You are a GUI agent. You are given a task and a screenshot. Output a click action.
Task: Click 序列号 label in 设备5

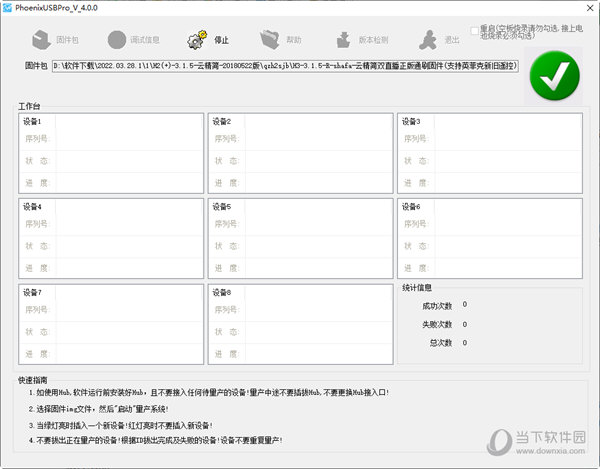227,224
